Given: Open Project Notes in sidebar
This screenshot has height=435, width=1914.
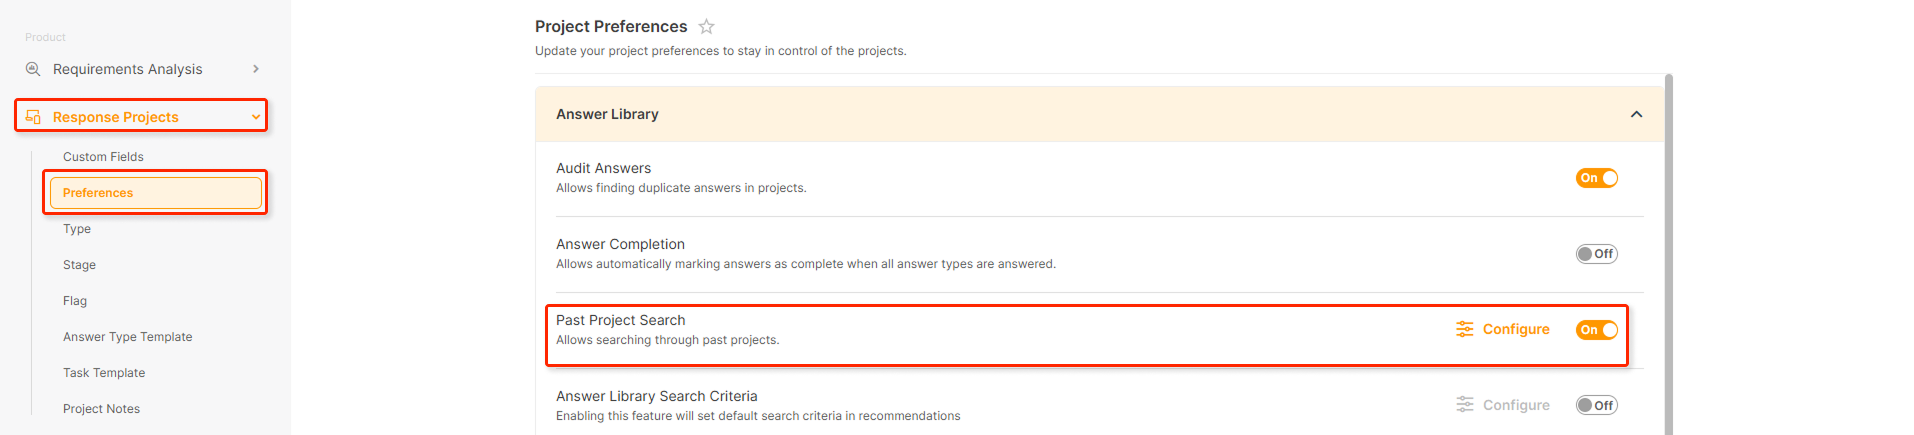Looking at the screenshot, I should [x=101, y=409].
